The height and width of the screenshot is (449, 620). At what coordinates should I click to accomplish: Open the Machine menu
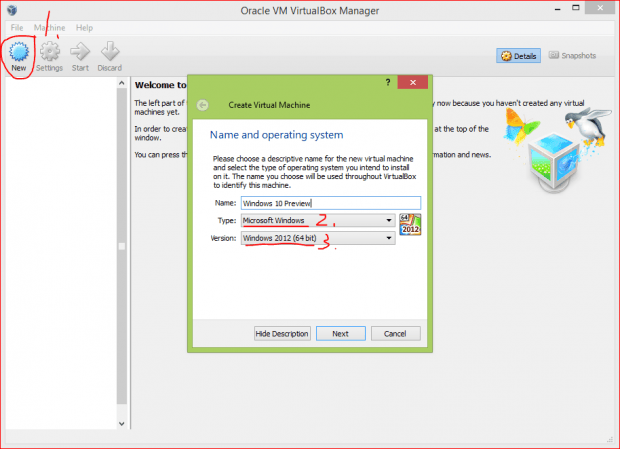click(49, 28)
